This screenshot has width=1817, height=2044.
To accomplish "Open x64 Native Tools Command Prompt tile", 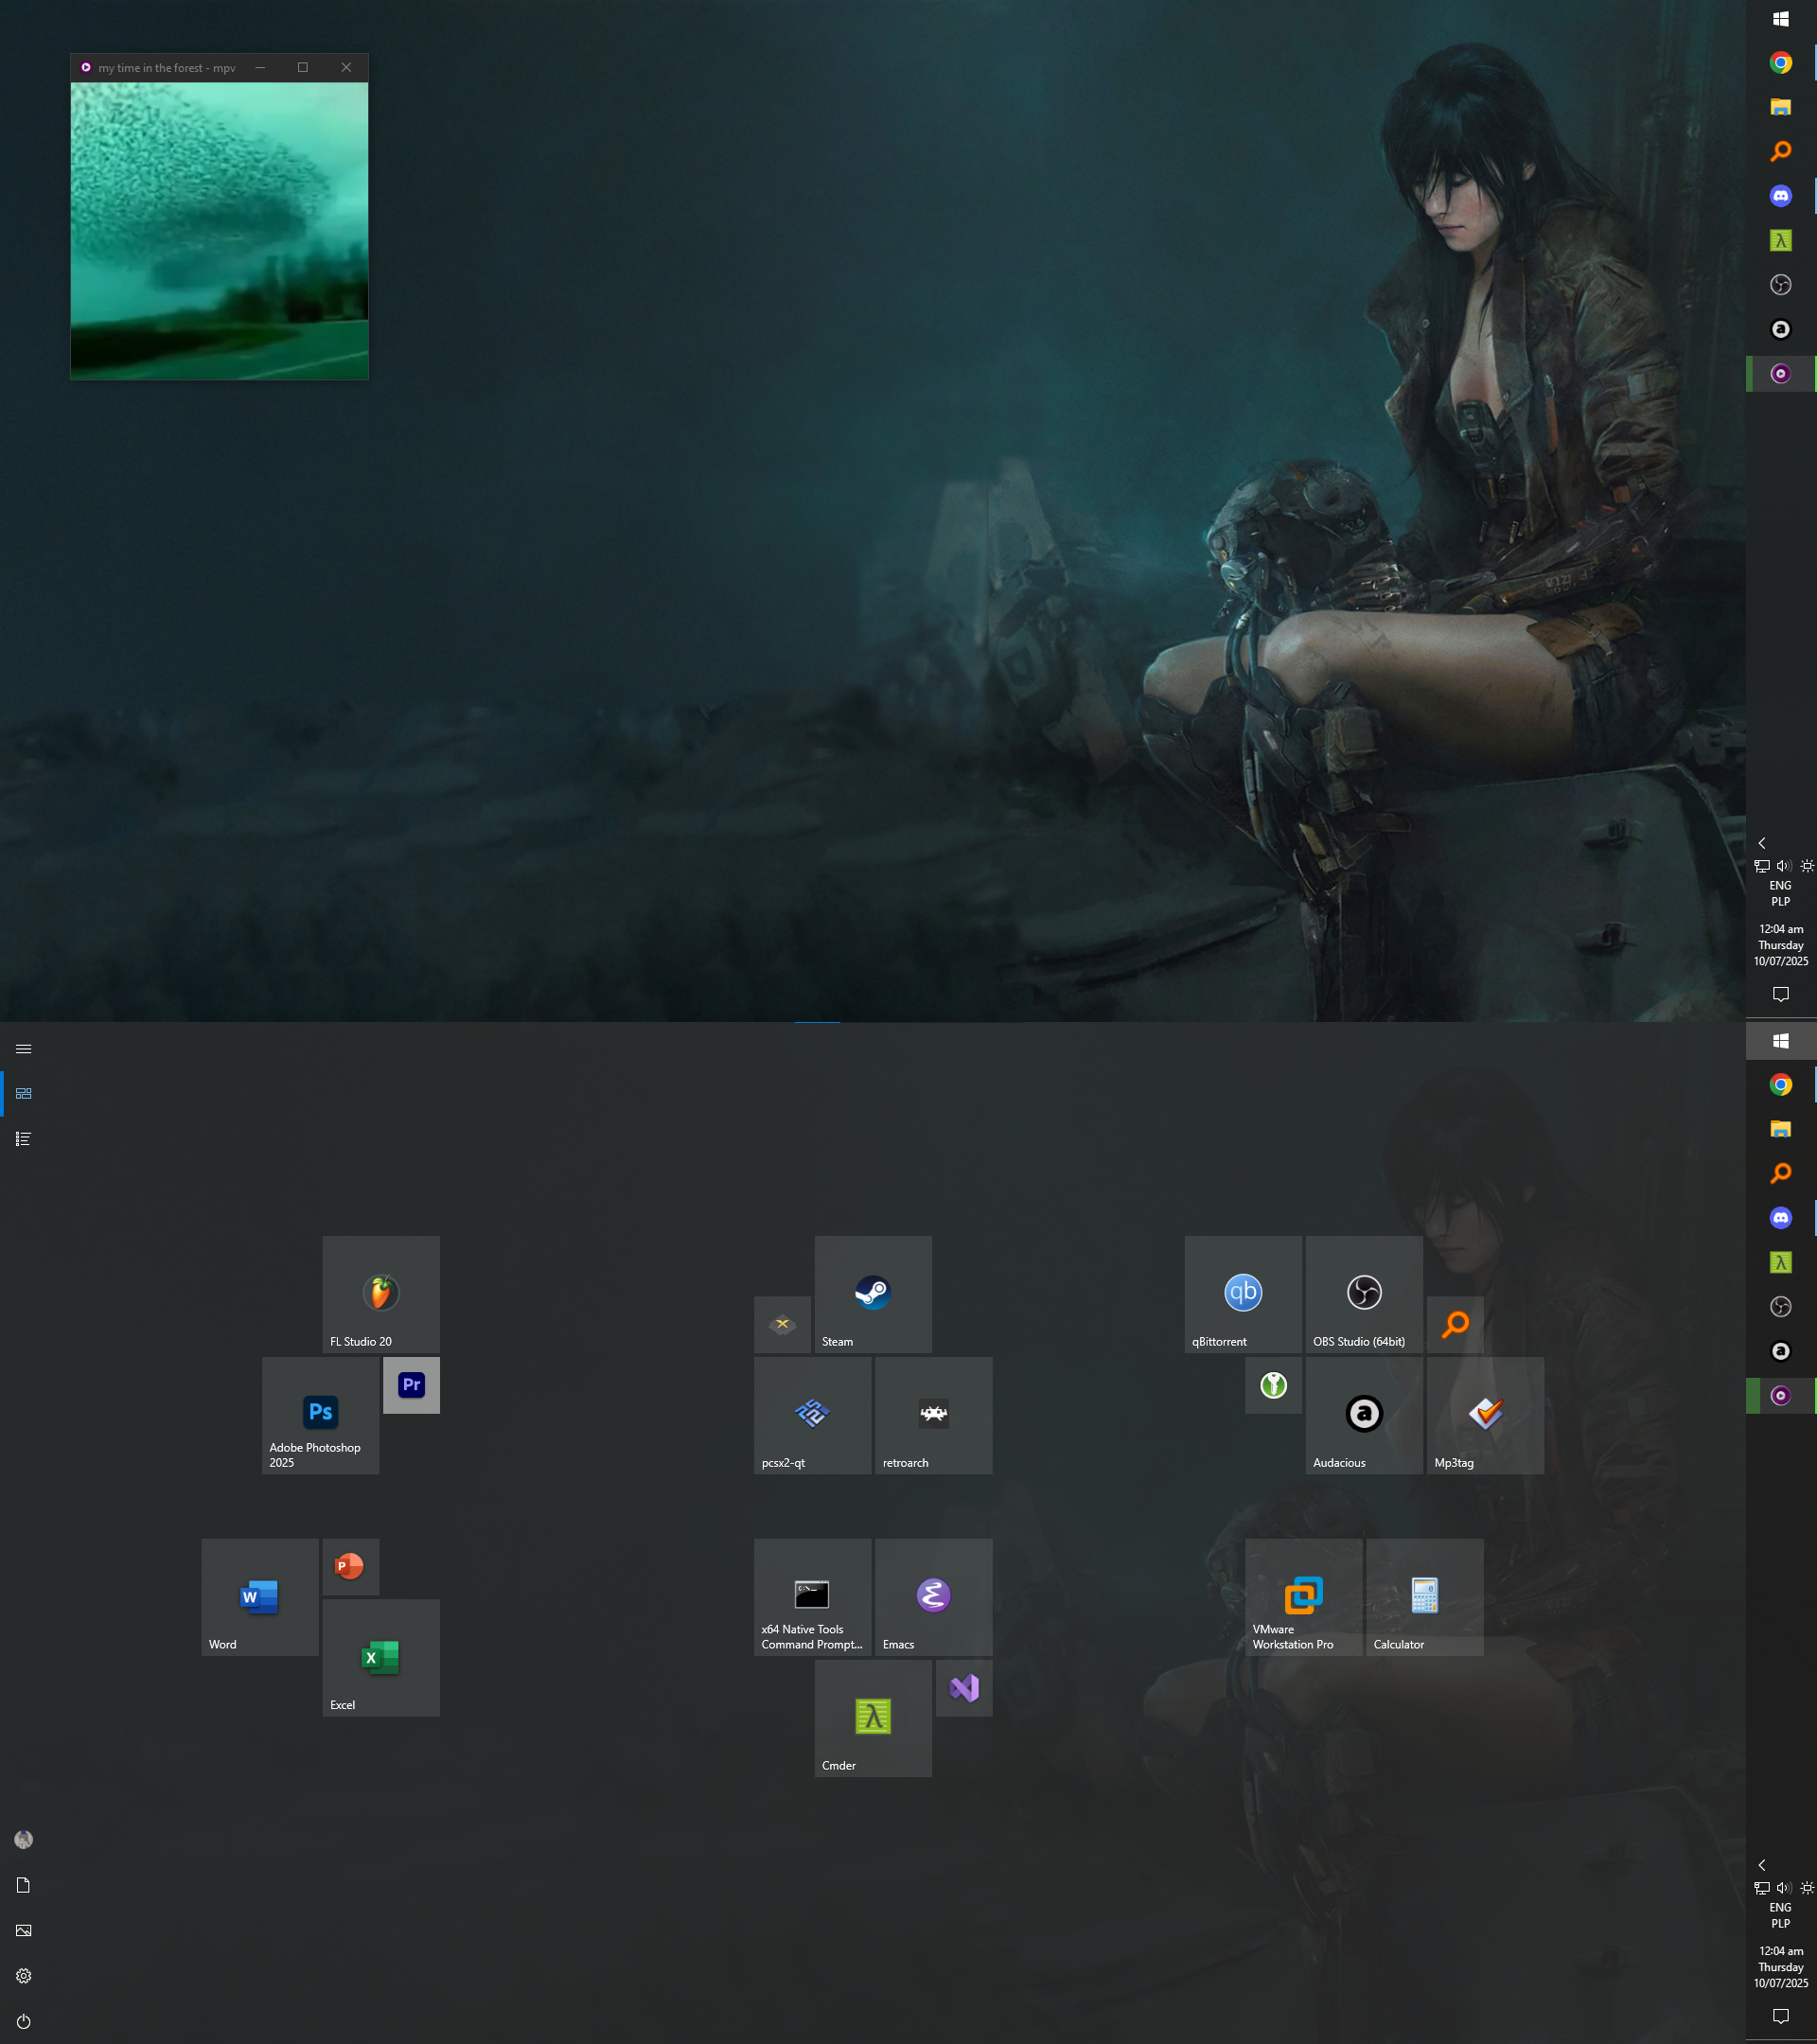I will click(x=813, y=1597).
